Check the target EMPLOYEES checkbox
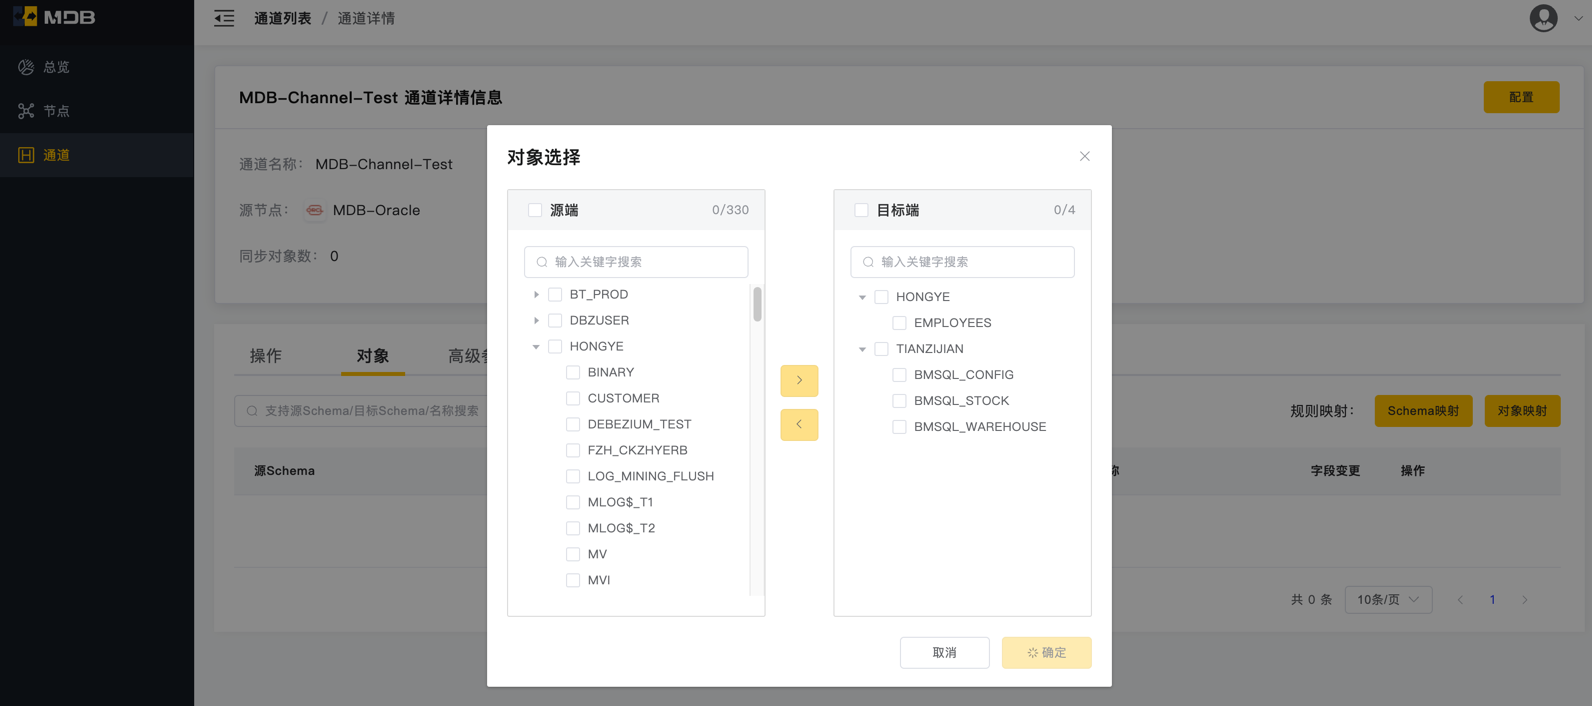Image resolution: width=1592 pixels, height=706 pixels. 899,323
